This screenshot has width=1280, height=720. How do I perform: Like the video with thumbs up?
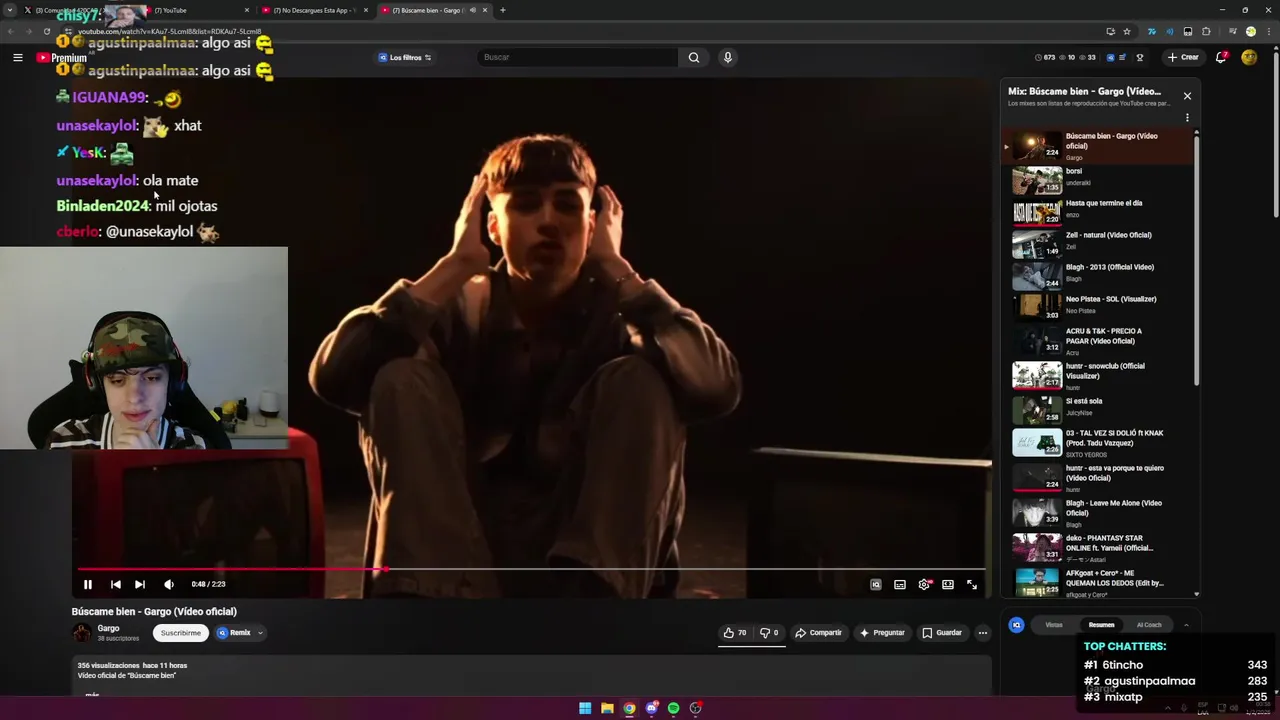click(735, 632)
